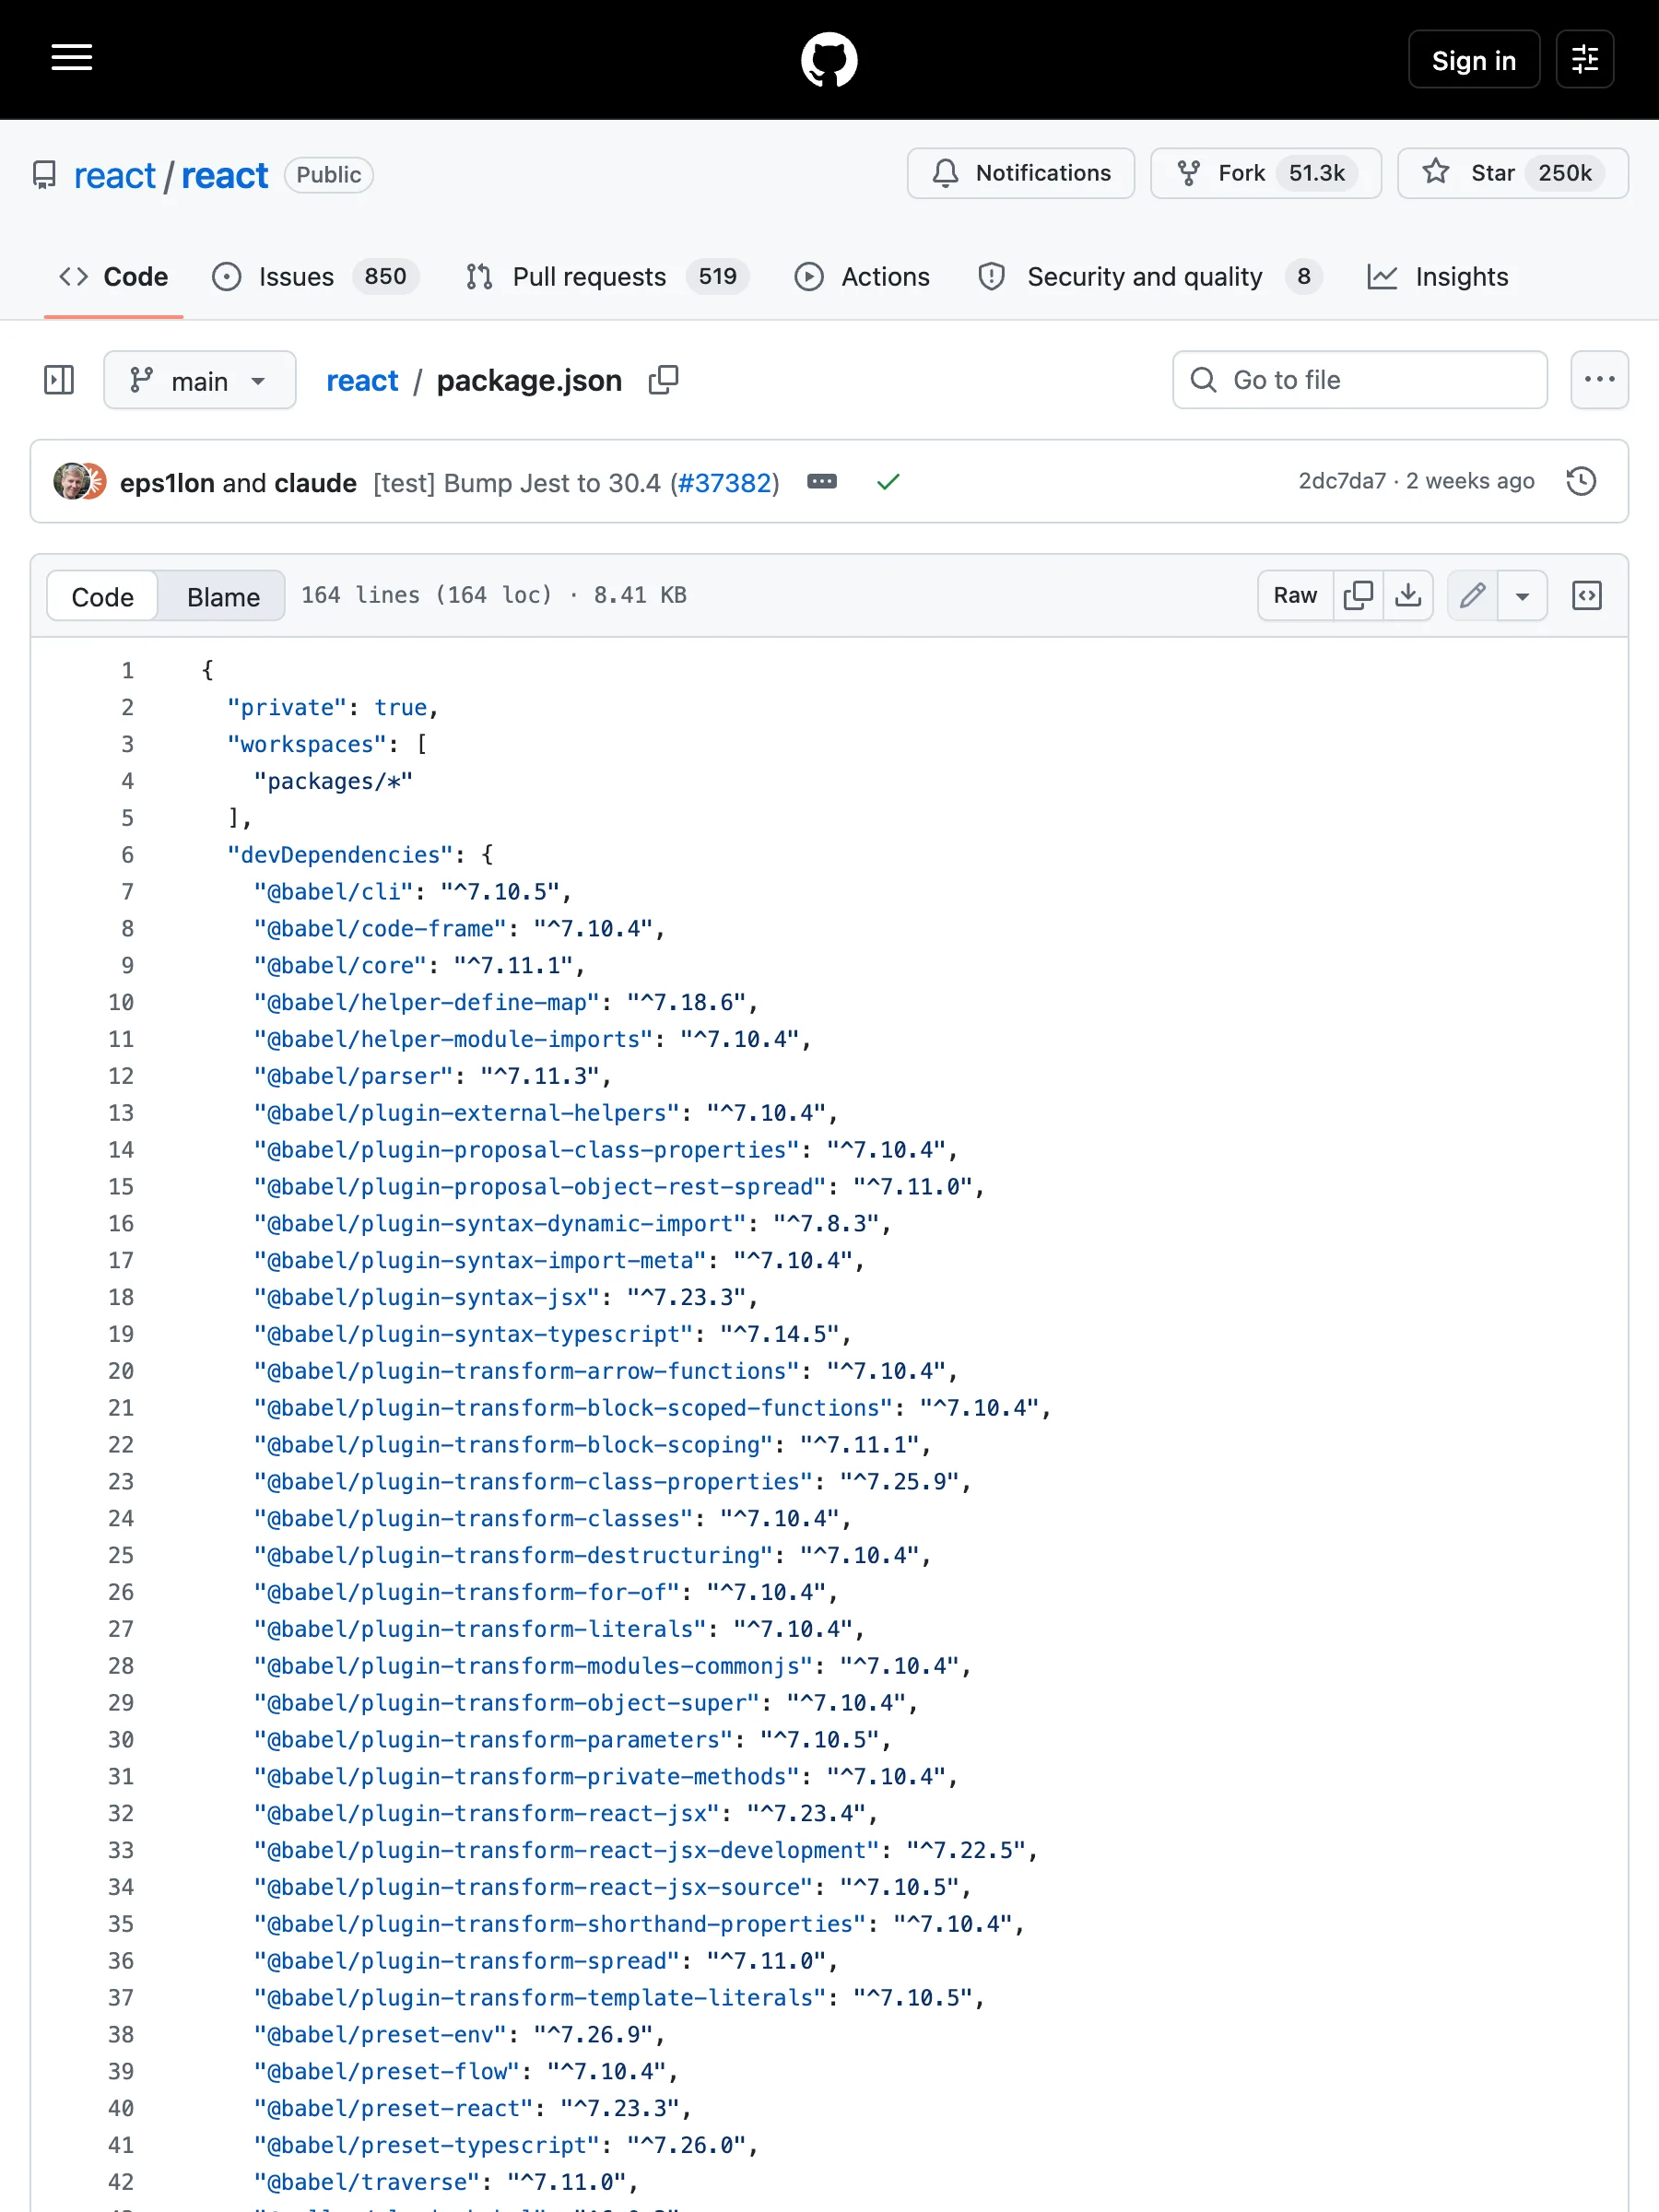View file commit history clock icon
This screenshot has width=1659, height=2212.
coord(1581,482)
